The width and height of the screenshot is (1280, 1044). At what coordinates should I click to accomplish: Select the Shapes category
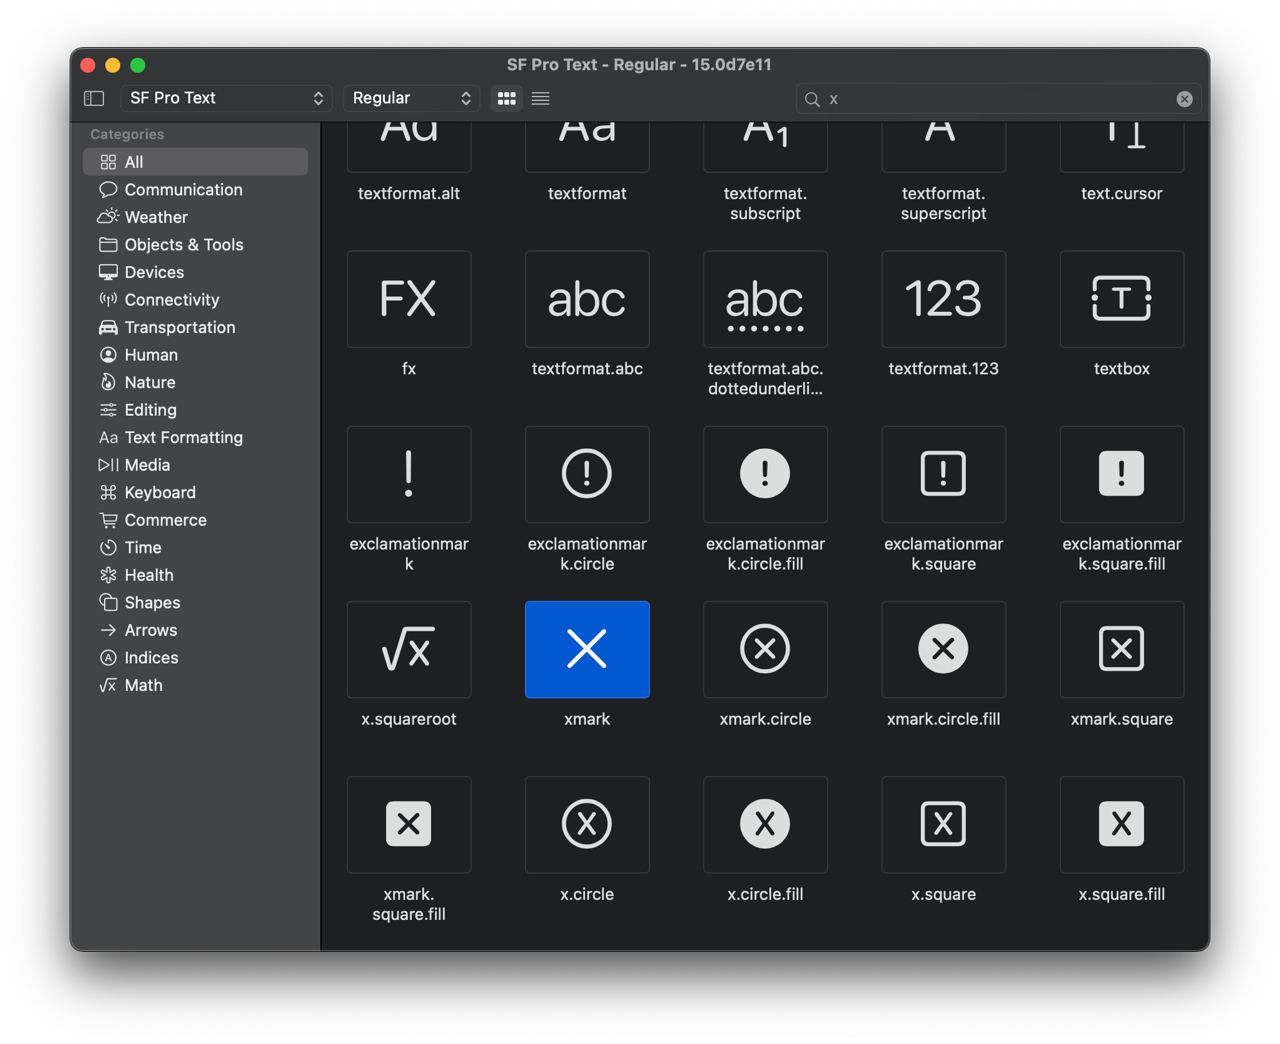coord(195,603)
